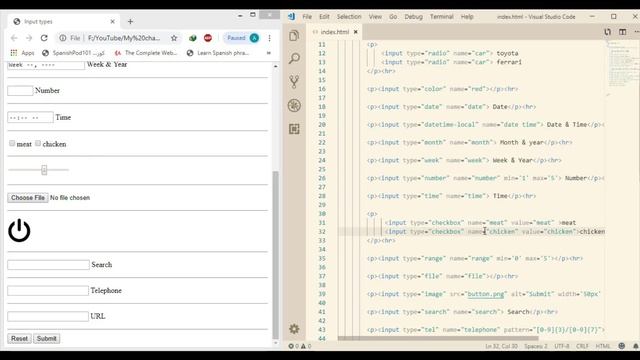Open the feedback smiley in status bar
Screen dimensions: 640x360
click(x=622, y=346)
